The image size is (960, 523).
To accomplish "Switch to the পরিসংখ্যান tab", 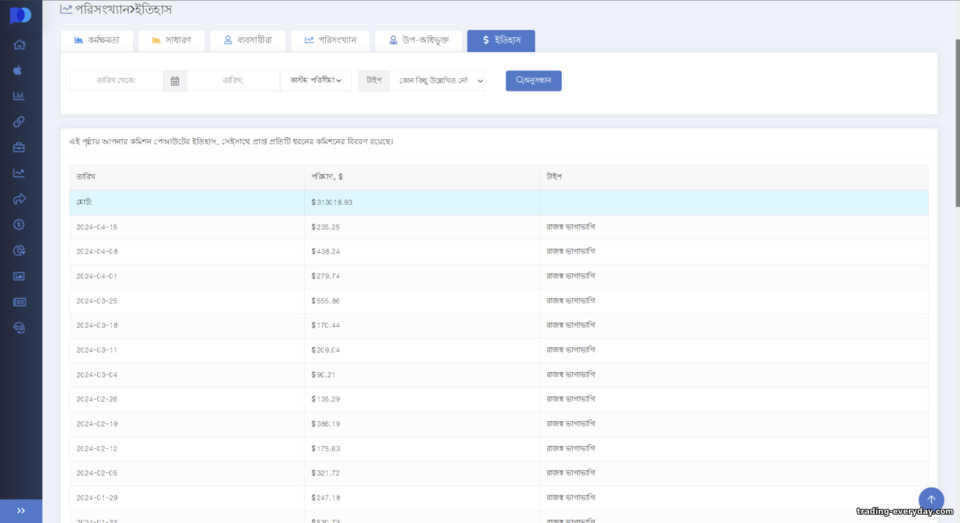I will pos(331,40).
